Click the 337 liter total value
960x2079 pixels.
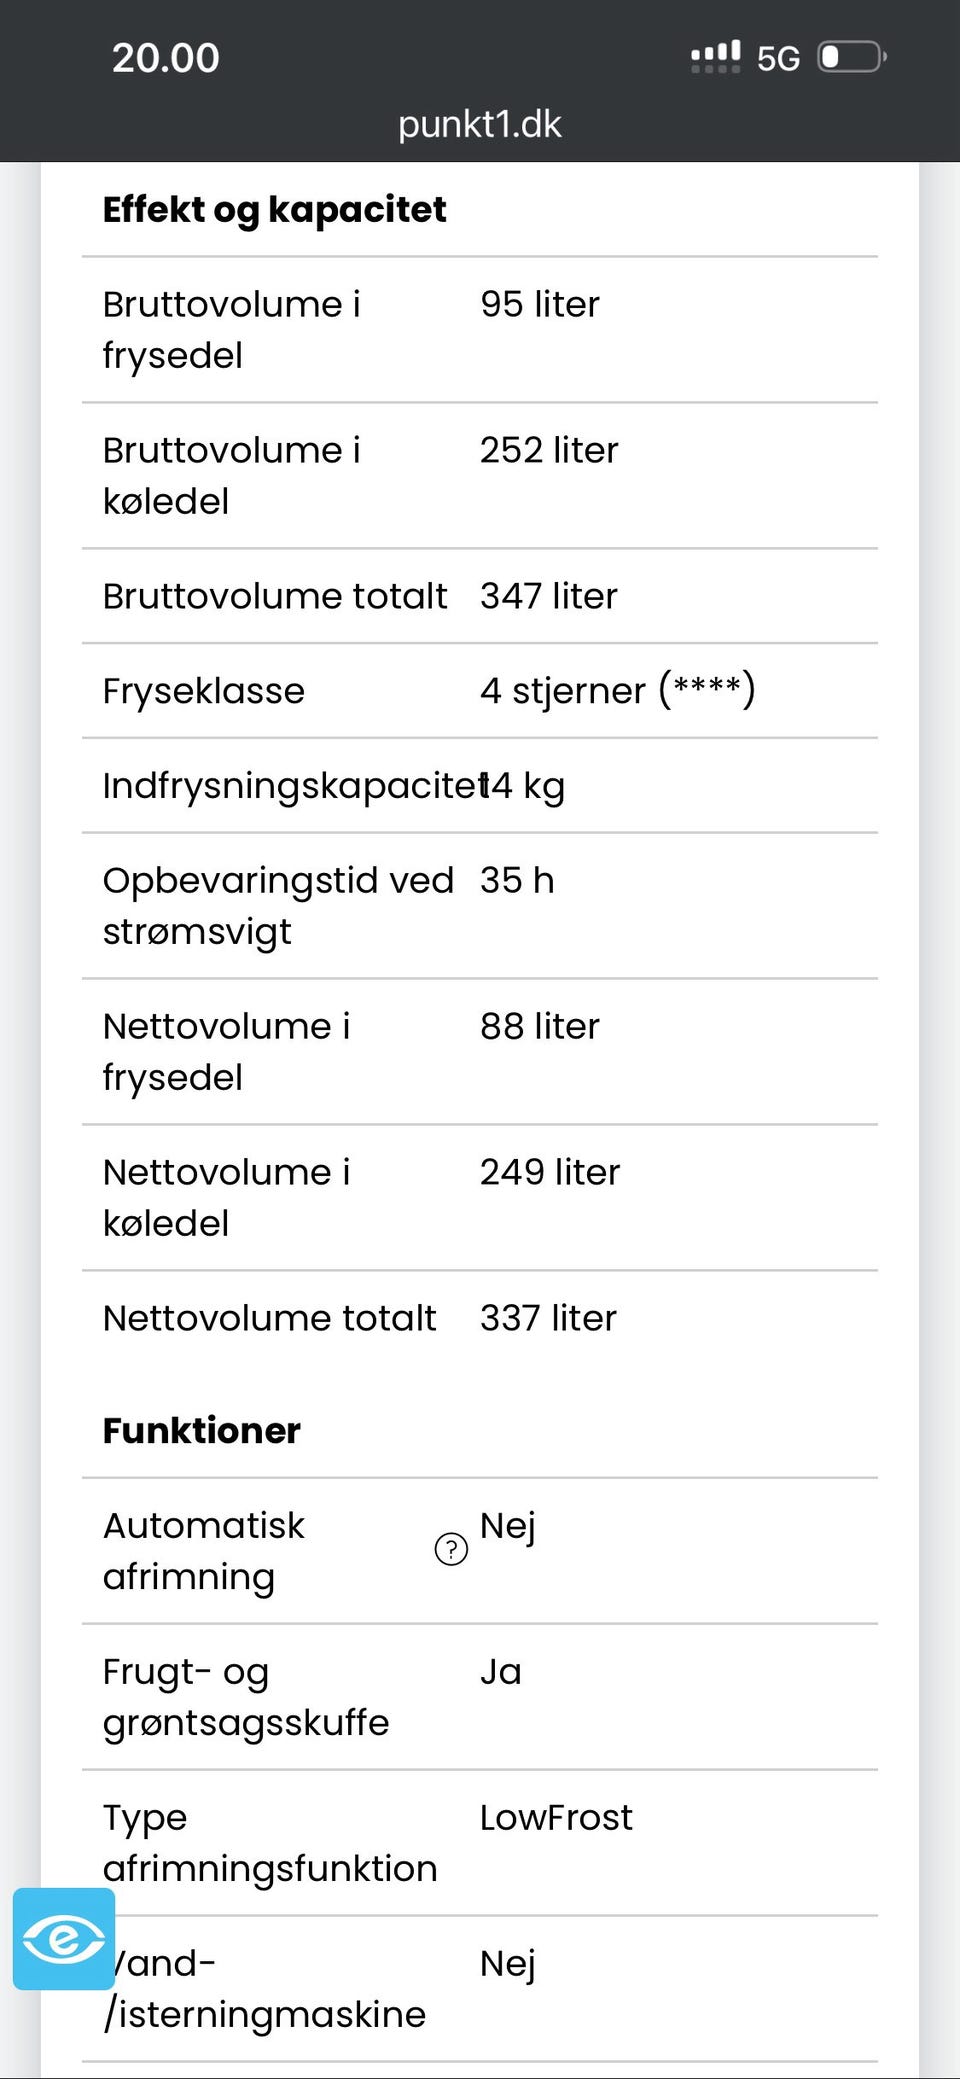click(548, 1318)
